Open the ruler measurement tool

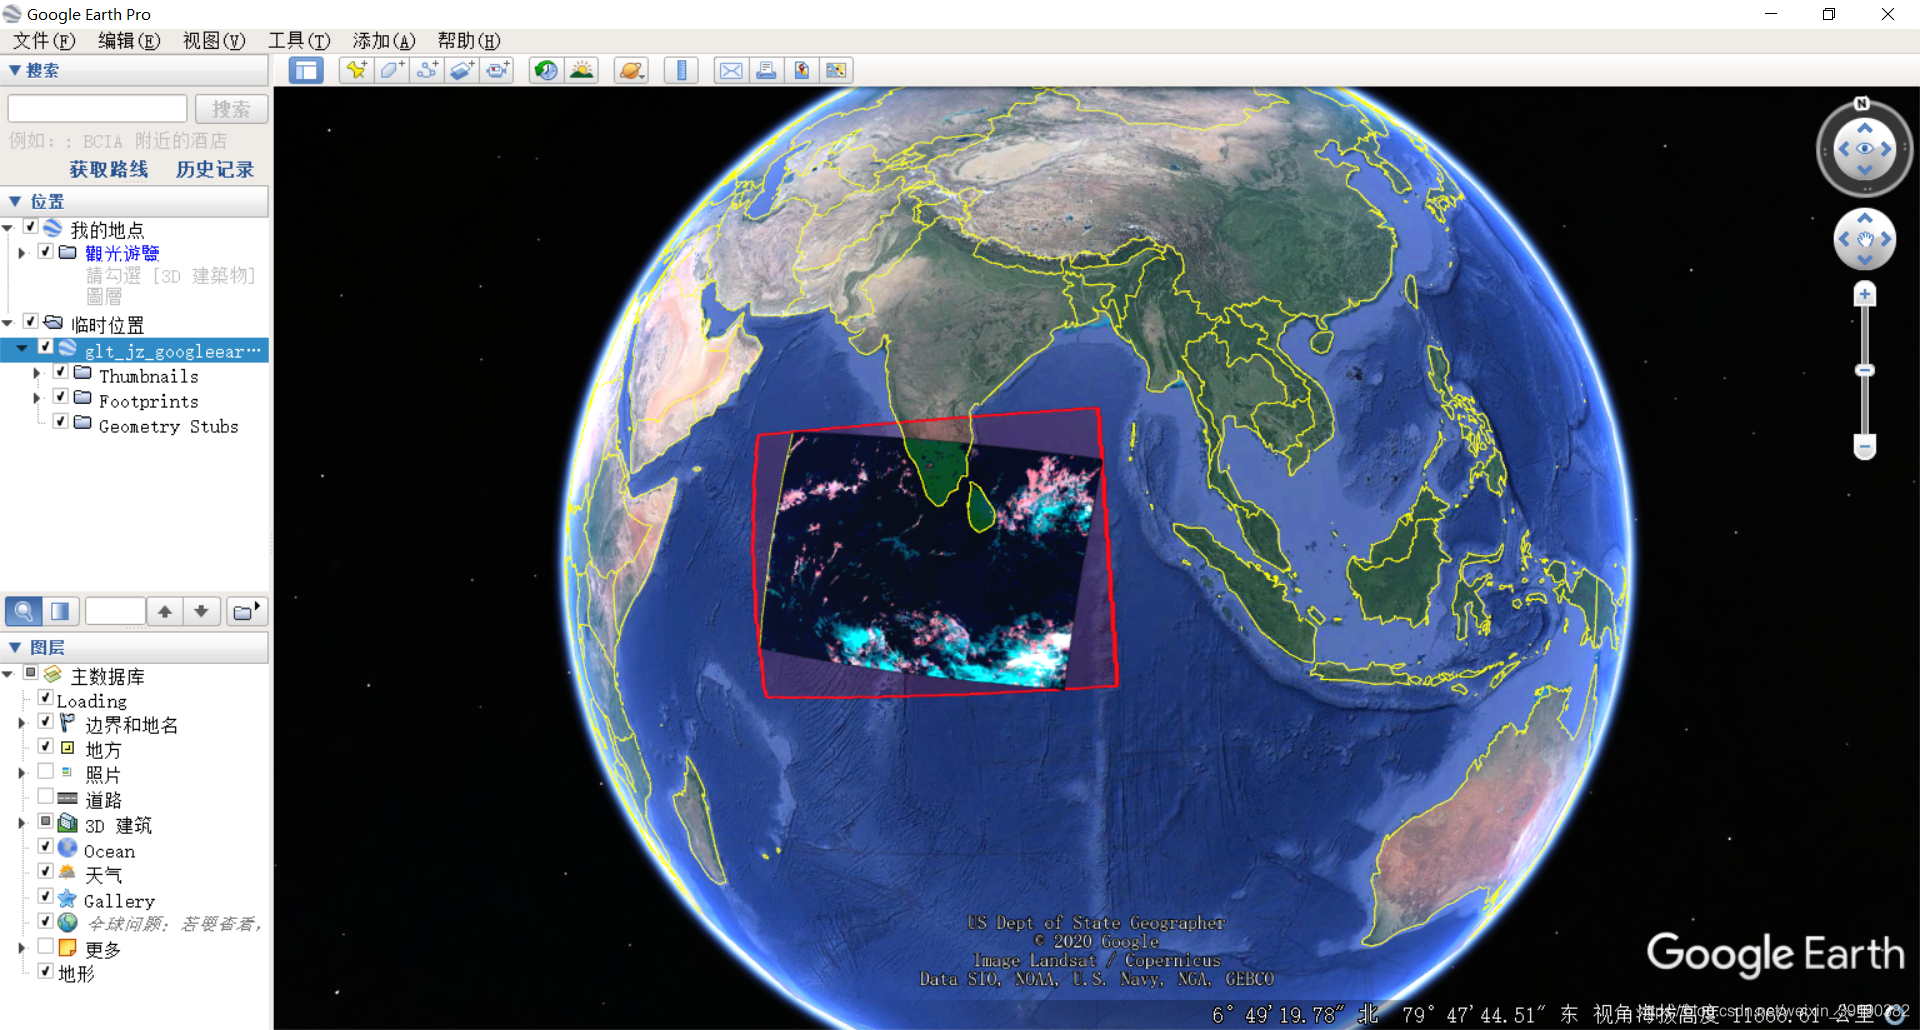click(681, 70)
